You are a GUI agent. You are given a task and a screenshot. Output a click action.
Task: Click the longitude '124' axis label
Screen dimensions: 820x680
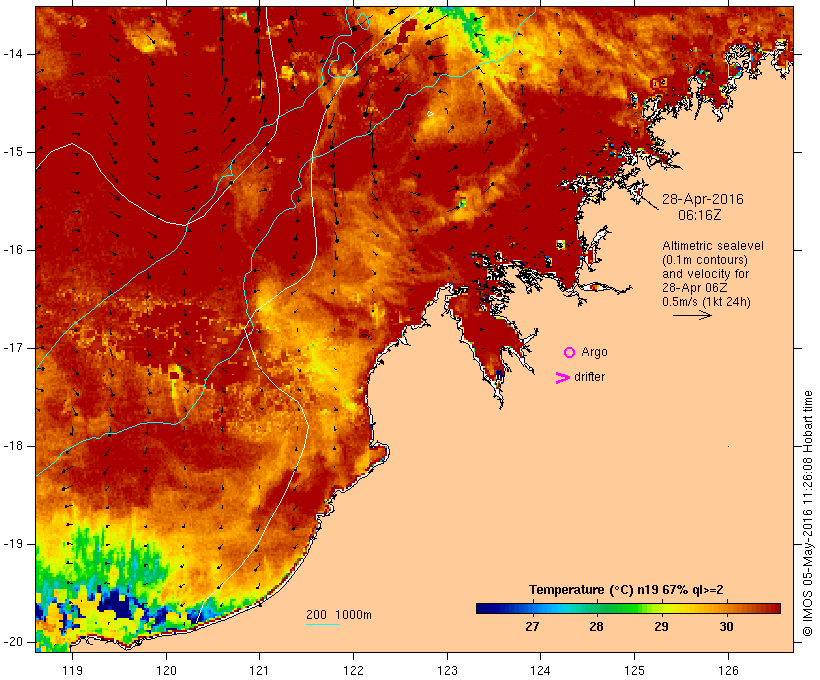point(541,671)
